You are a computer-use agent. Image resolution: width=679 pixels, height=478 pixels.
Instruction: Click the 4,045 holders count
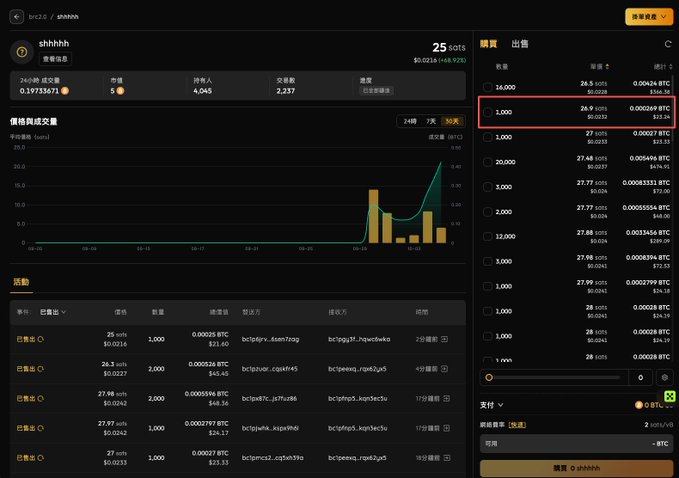coord(202,91)
